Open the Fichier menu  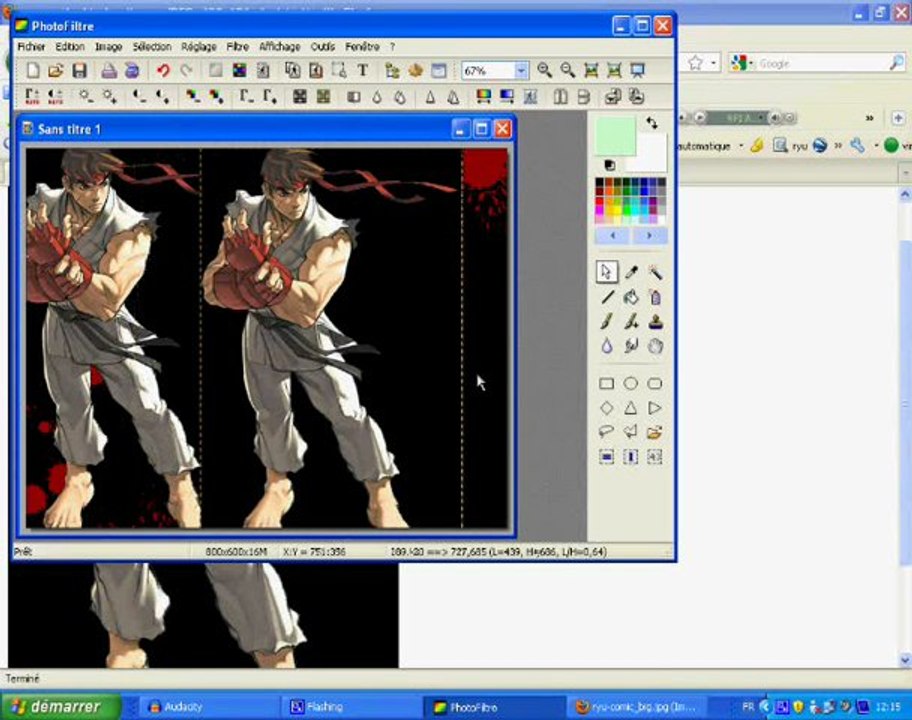tap(31, 47)
